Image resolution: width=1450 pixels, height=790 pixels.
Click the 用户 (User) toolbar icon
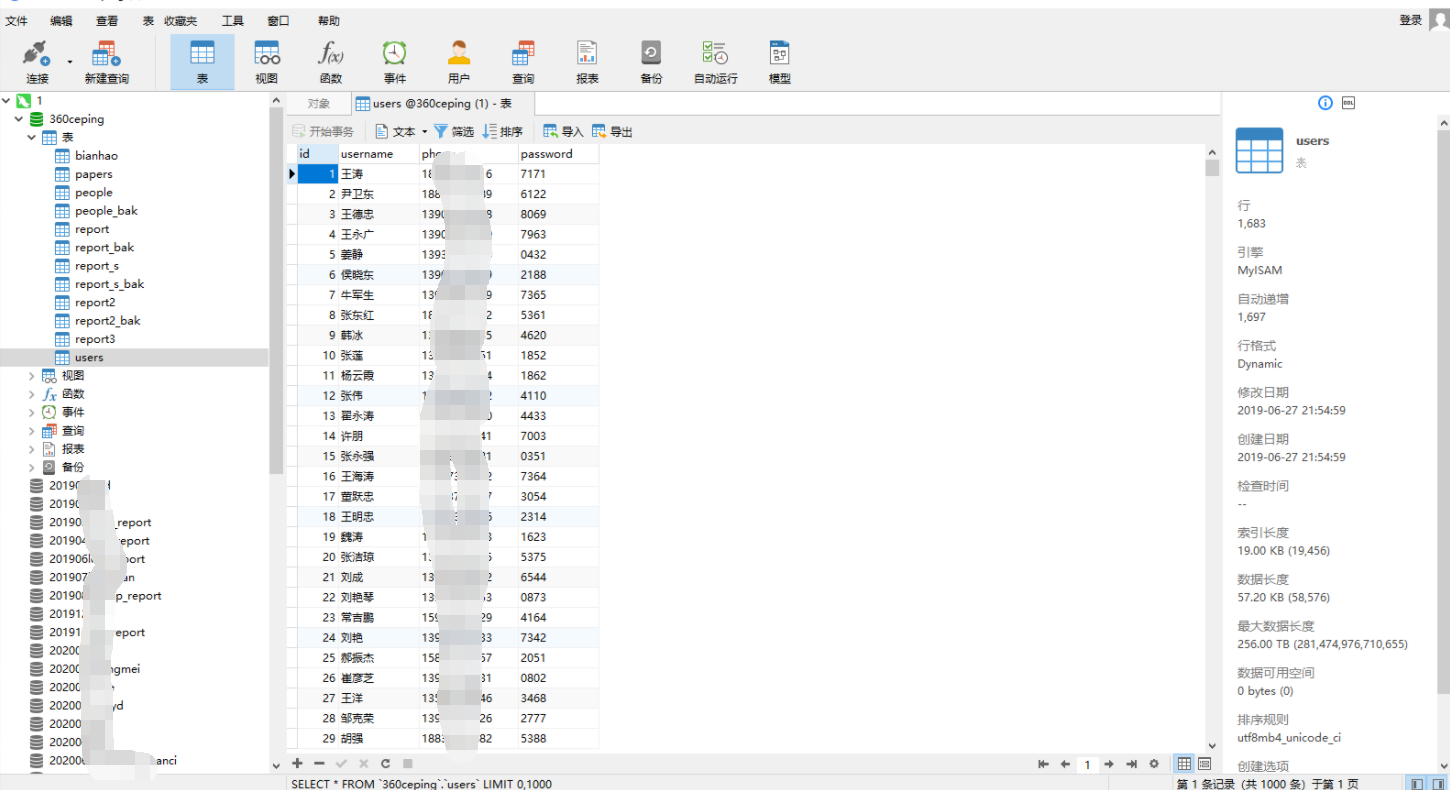[x=459, y=62]
